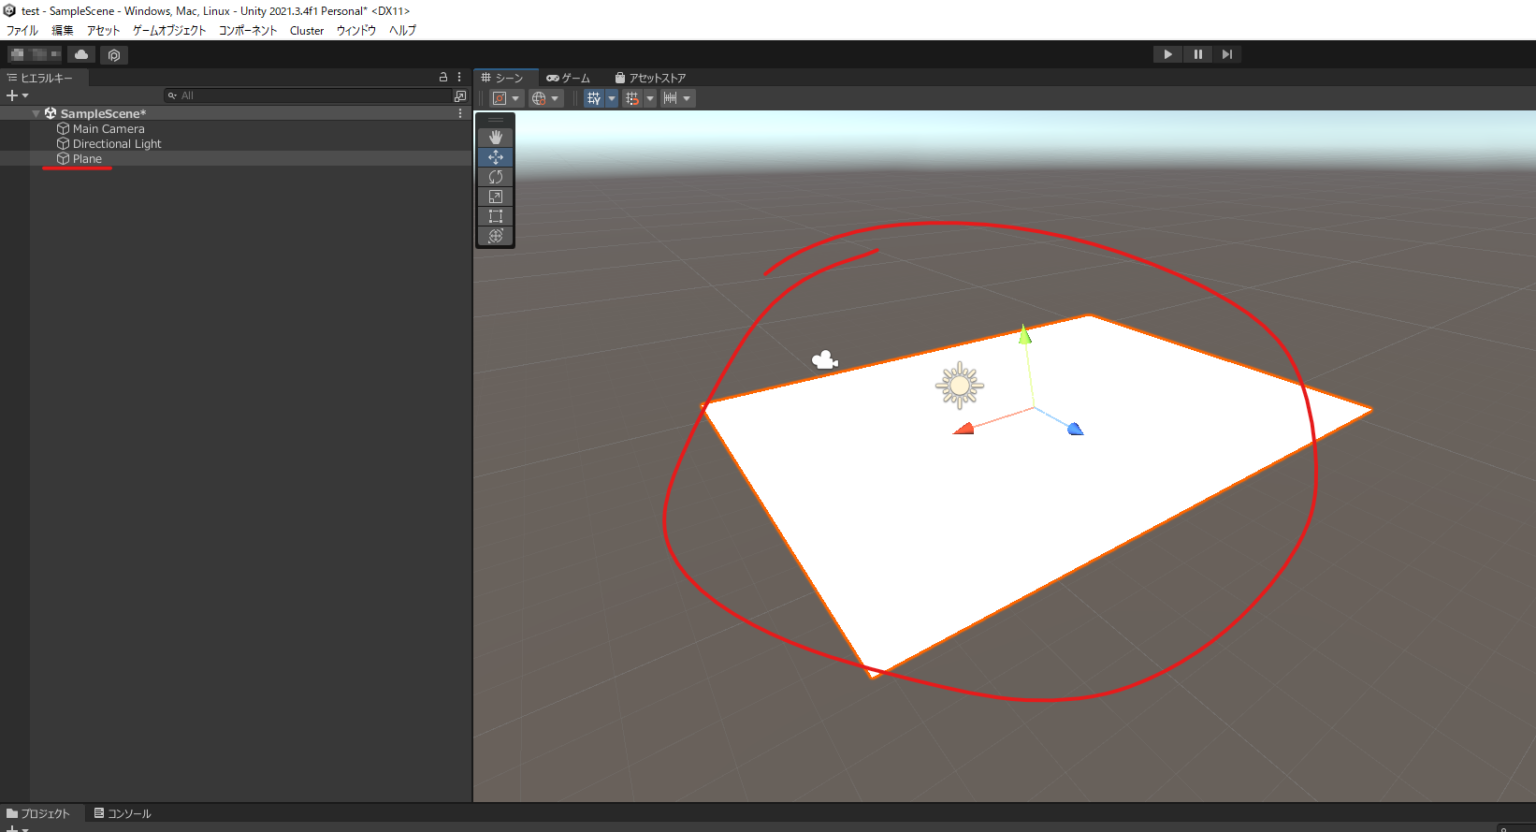This screenshot has width=1536, height=832.
Task: Select the Scale tool
Action: [x=495, y=197]
